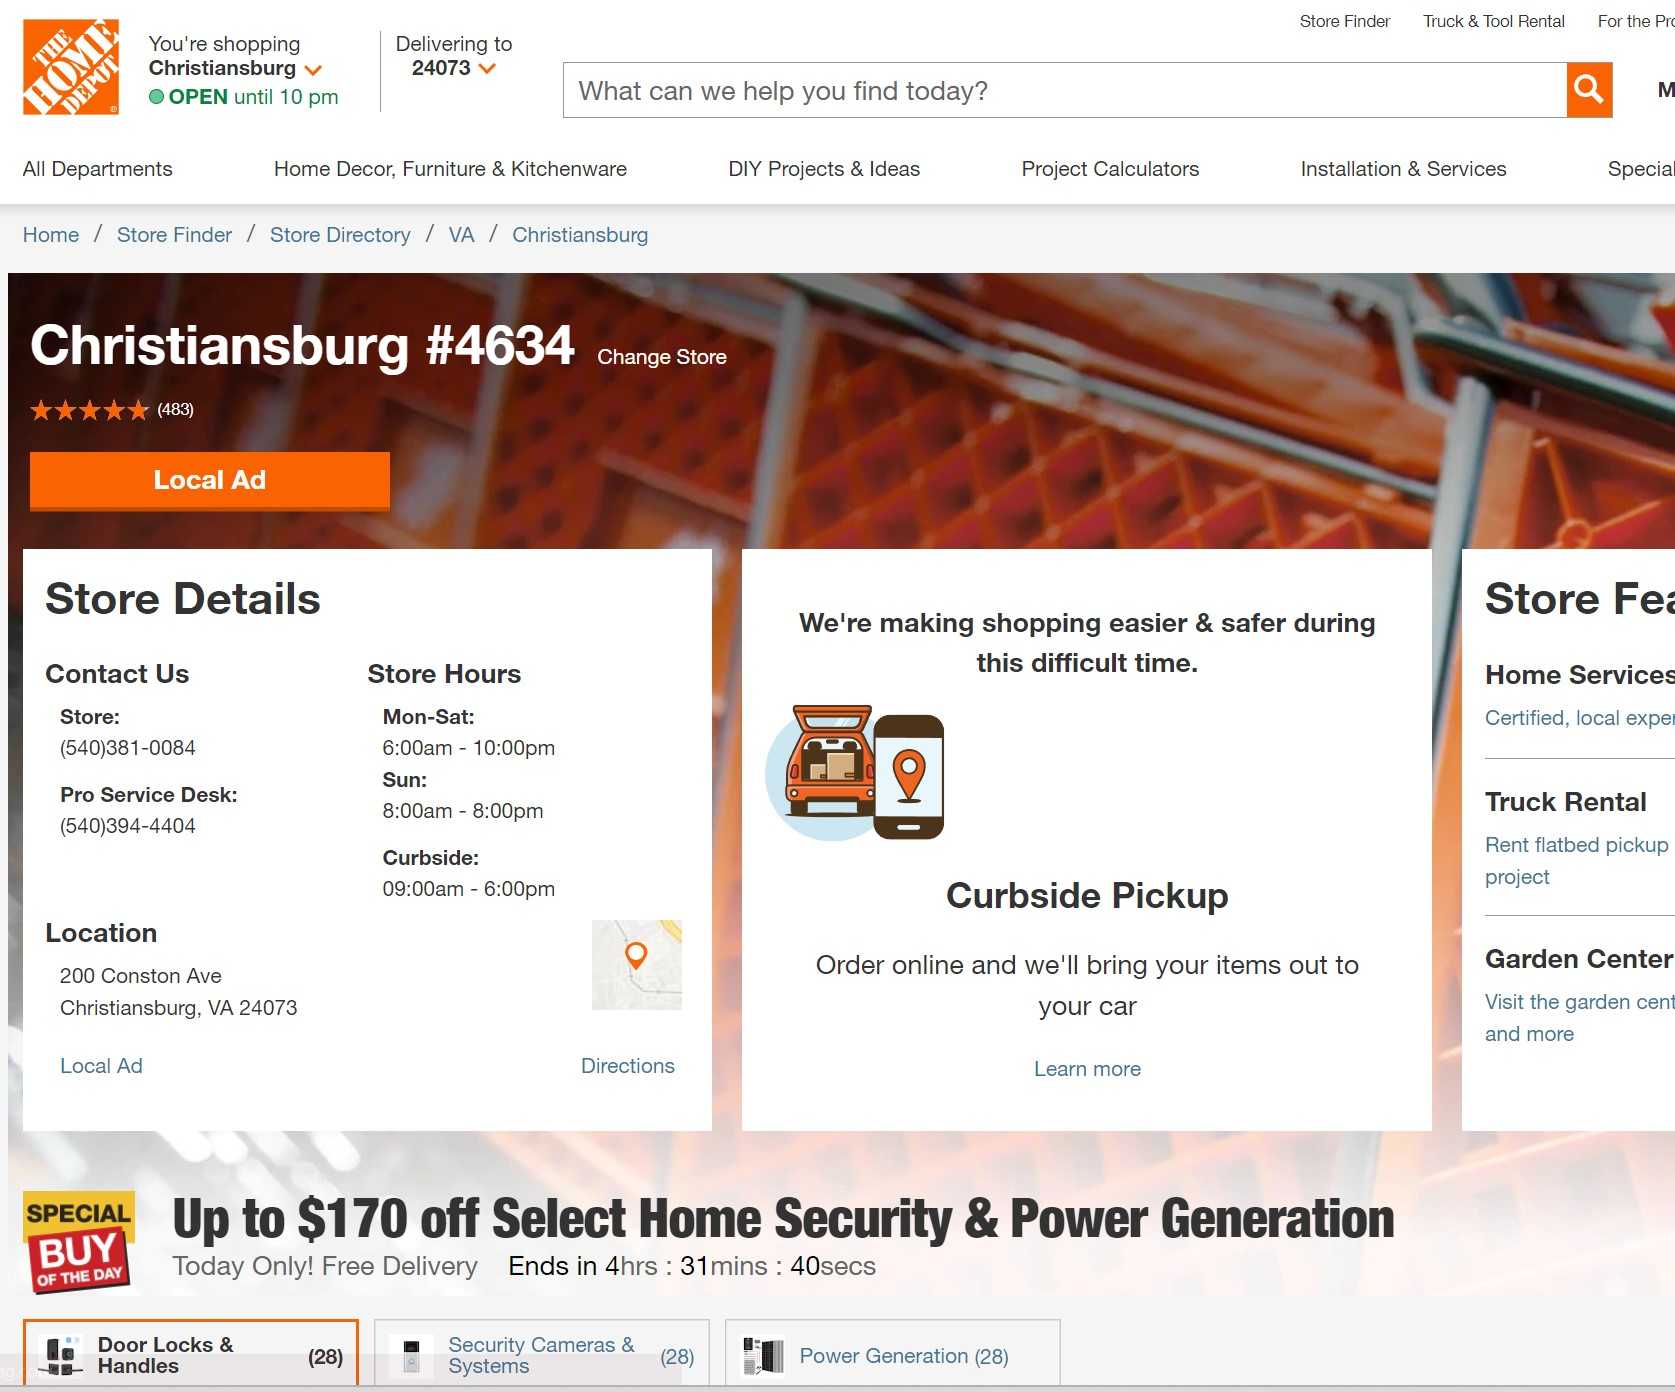Open Truck & Tool Rental link
This screenshot has width=1675, height=1392.
[1493, 21]
